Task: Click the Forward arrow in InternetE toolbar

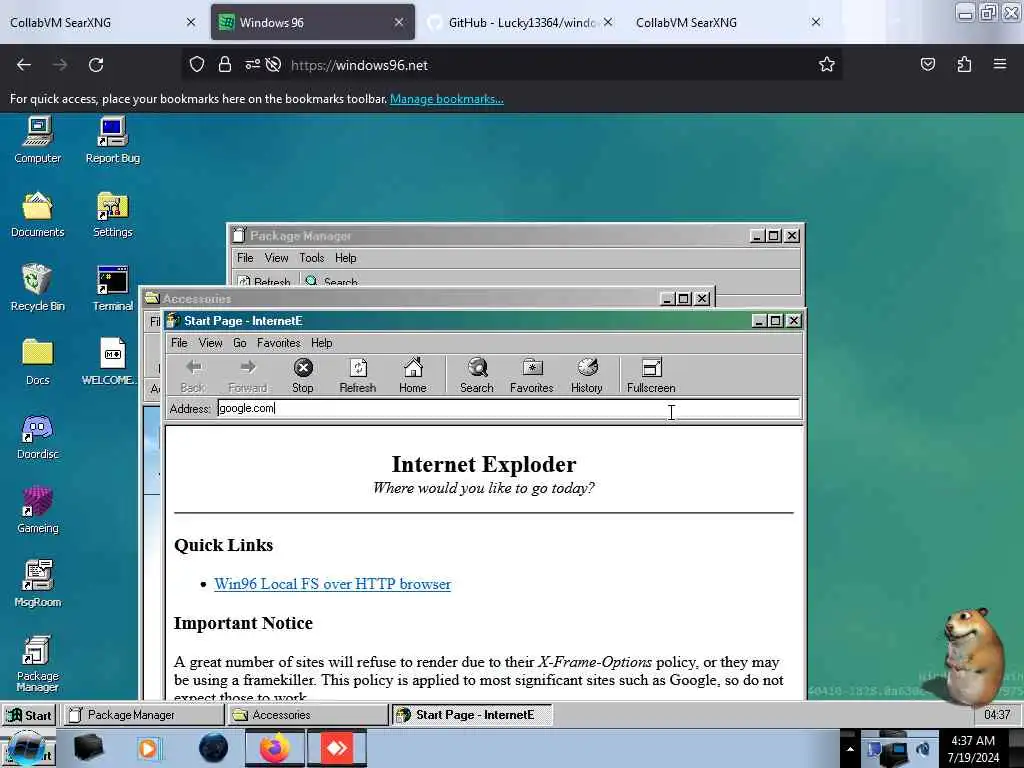Action: coord(248,376)
